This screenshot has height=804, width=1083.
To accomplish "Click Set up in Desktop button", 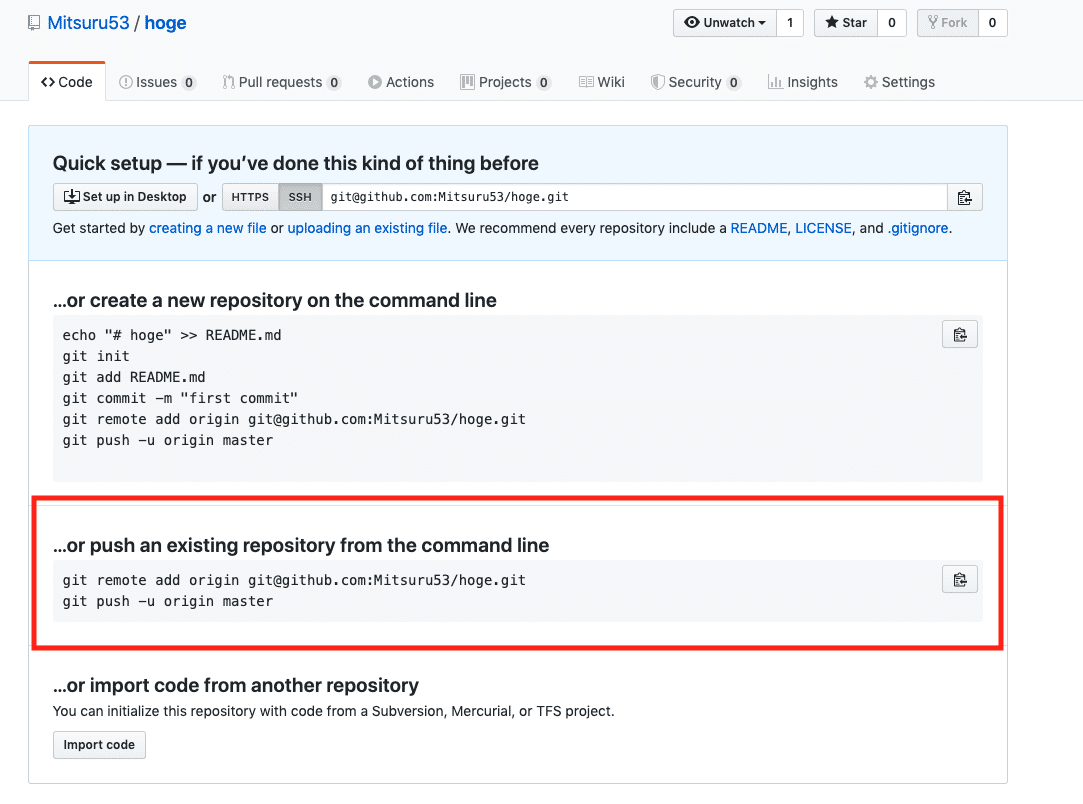I will tap(125, 197).
